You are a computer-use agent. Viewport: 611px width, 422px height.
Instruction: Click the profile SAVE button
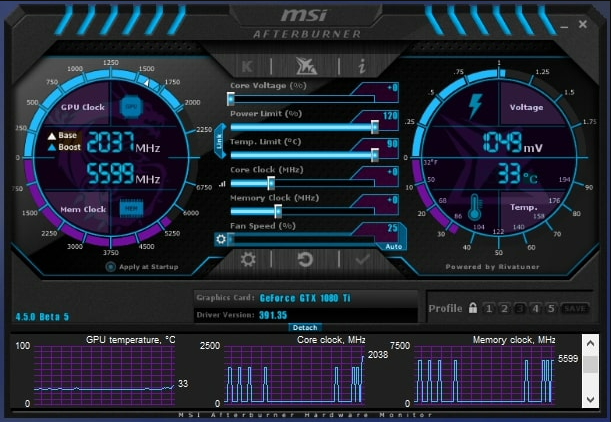click(x=575, y=309)
